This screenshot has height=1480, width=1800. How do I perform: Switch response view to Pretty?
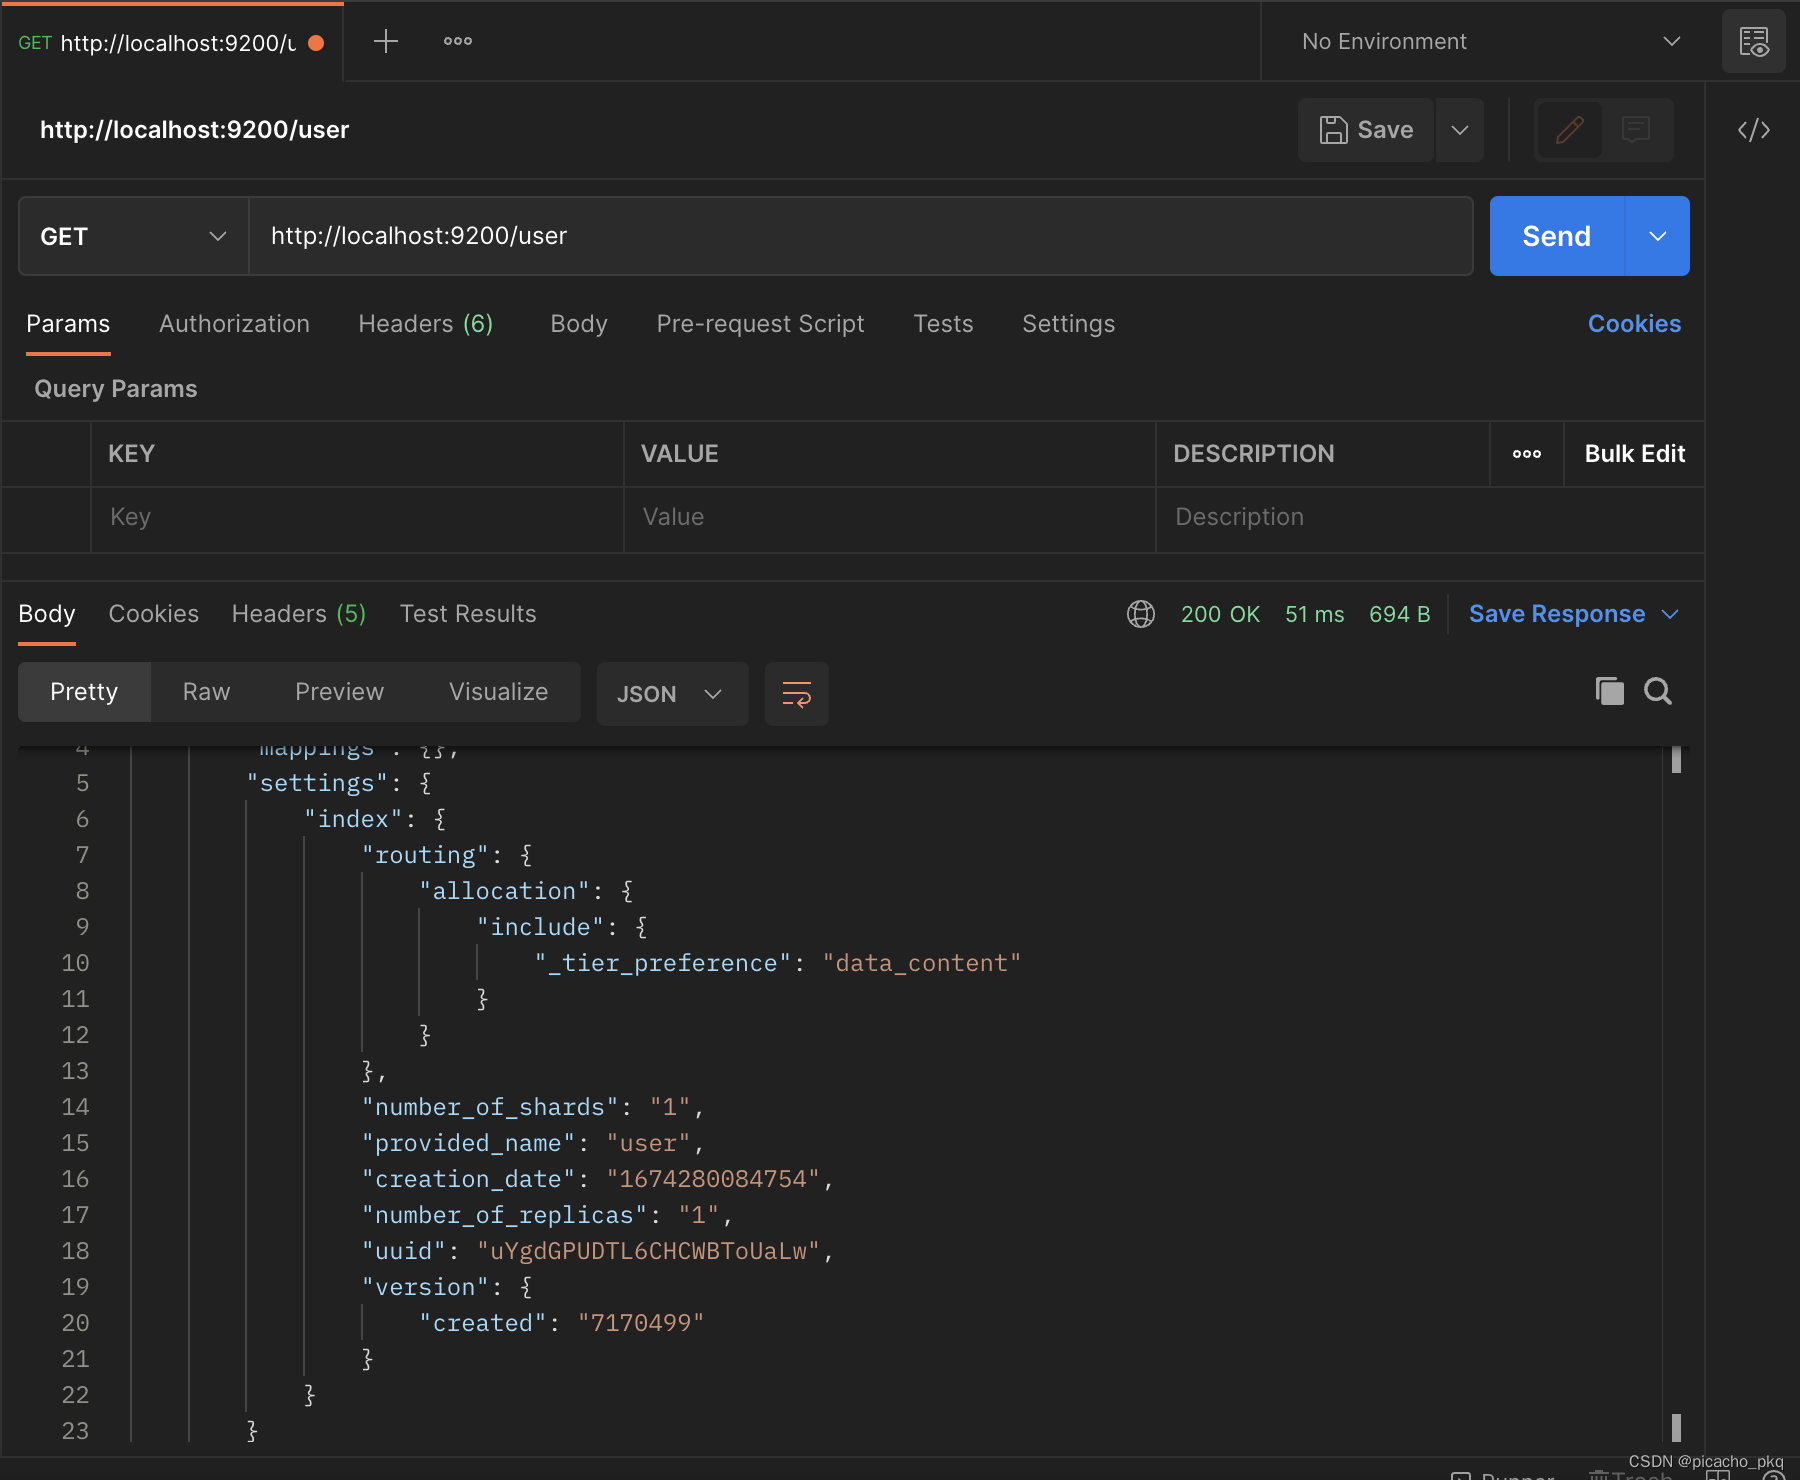pos(84,692)
